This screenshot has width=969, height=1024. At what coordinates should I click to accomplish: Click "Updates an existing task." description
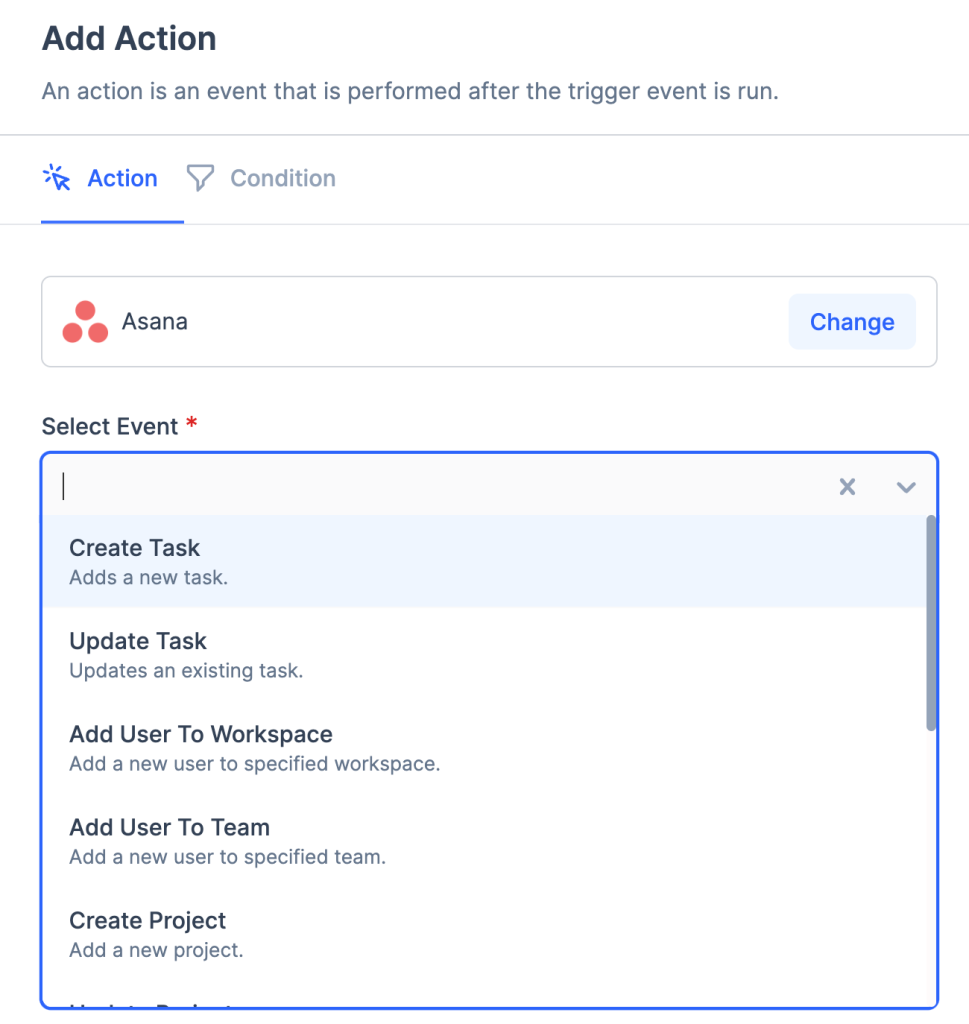[186, 670]
